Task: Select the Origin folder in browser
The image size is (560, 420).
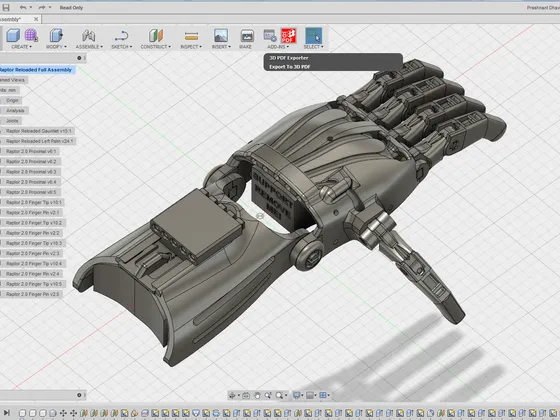Action: (x=12, y=100)
